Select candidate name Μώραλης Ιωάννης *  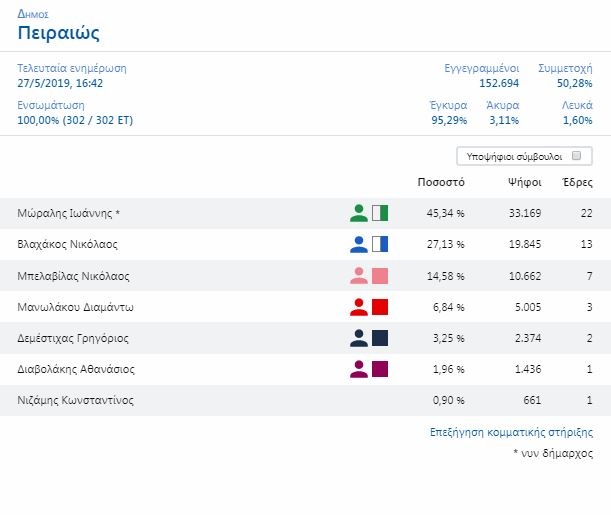point(69,213)
